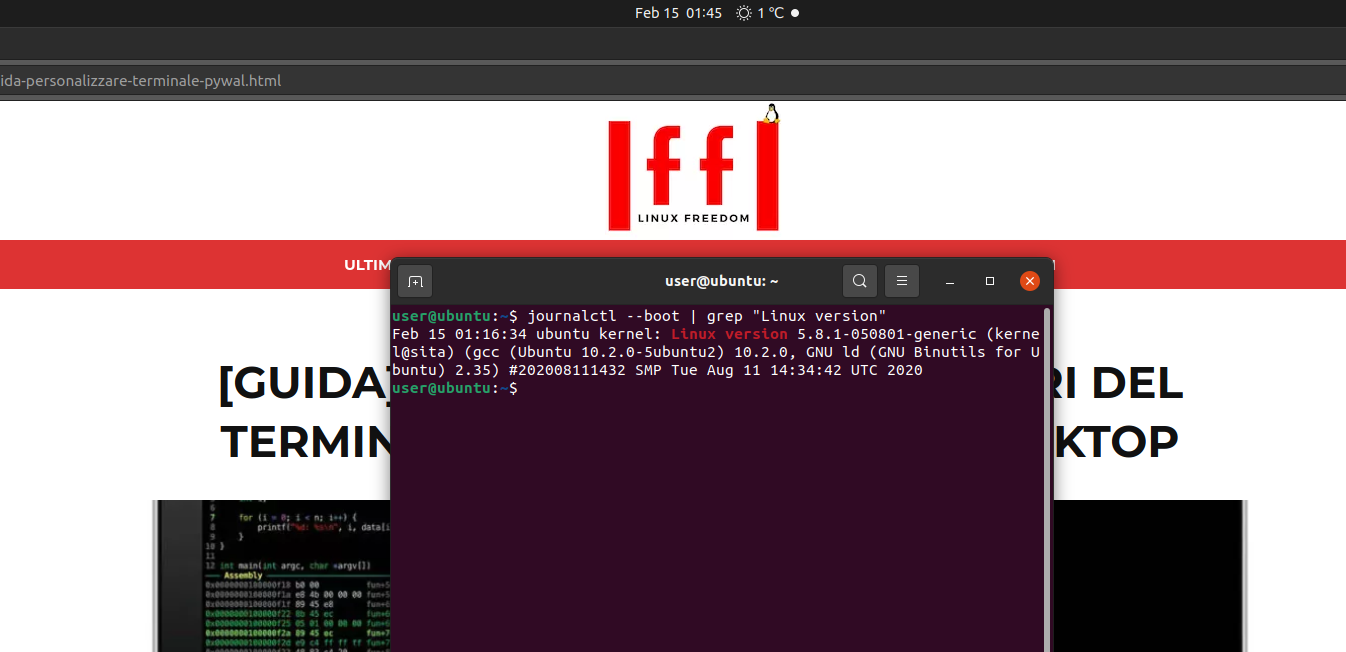
Task: Open the calendar by clicking Feb 15 01:45
Action: point(678,13)
